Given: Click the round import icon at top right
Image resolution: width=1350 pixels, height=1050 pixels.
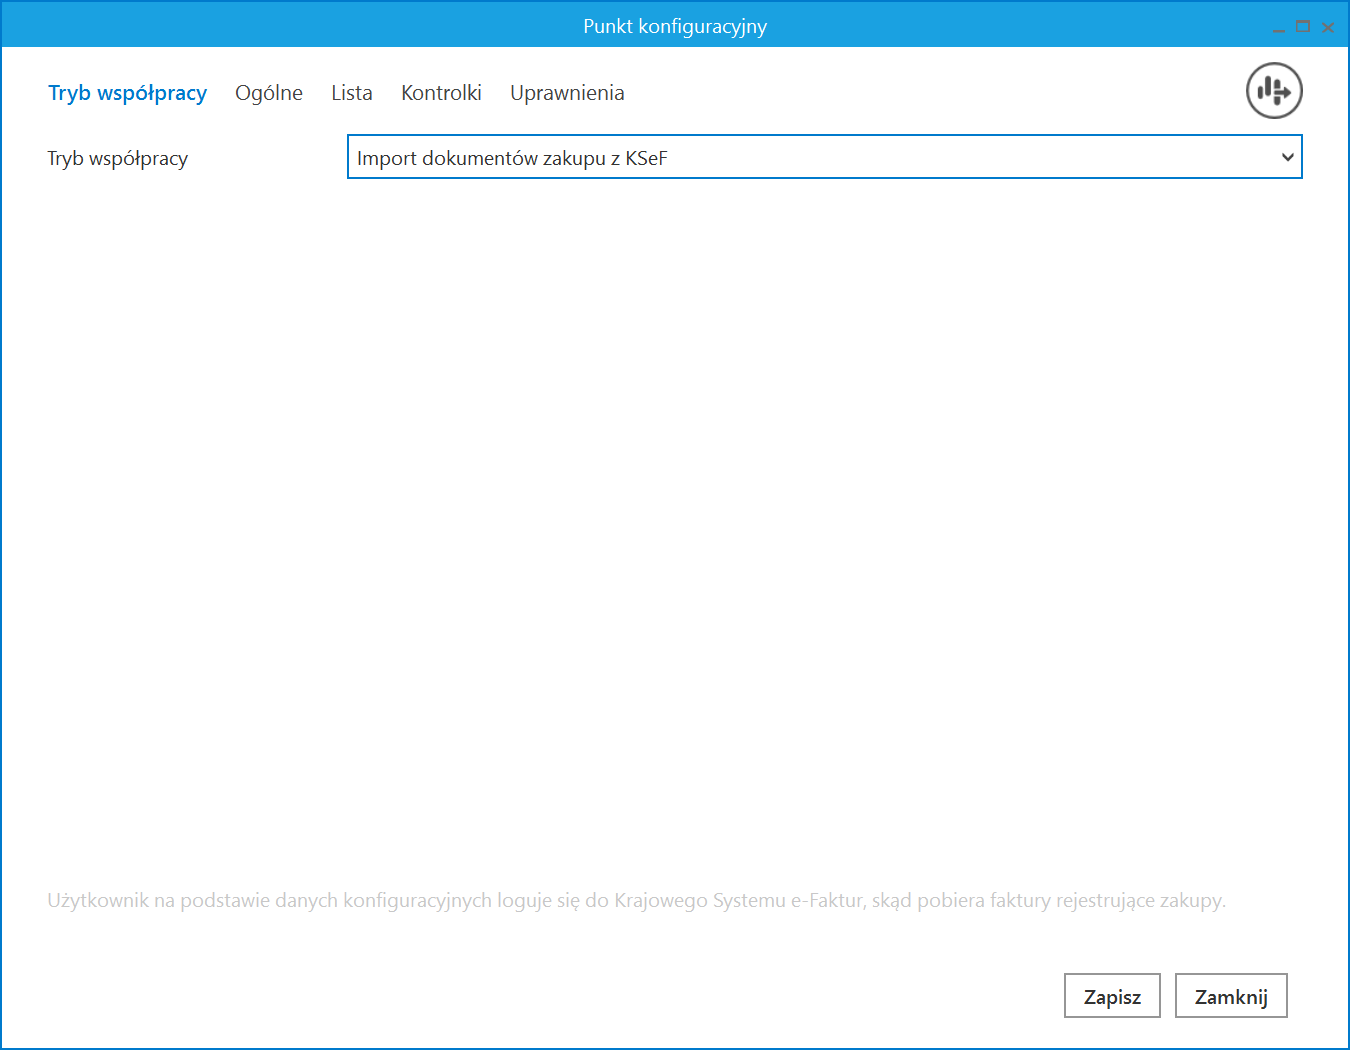Looking at the screenshot, I should (x=1274, y=91).
